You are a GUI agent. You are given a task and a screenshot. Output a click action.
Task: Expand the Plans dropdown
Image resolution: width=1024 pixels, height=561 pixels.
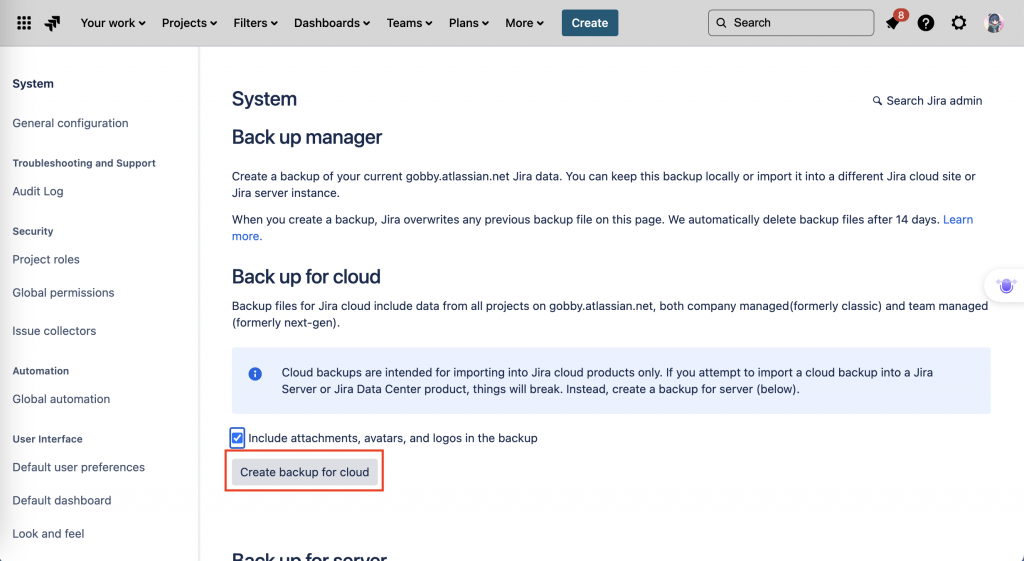tap(469, 23)
